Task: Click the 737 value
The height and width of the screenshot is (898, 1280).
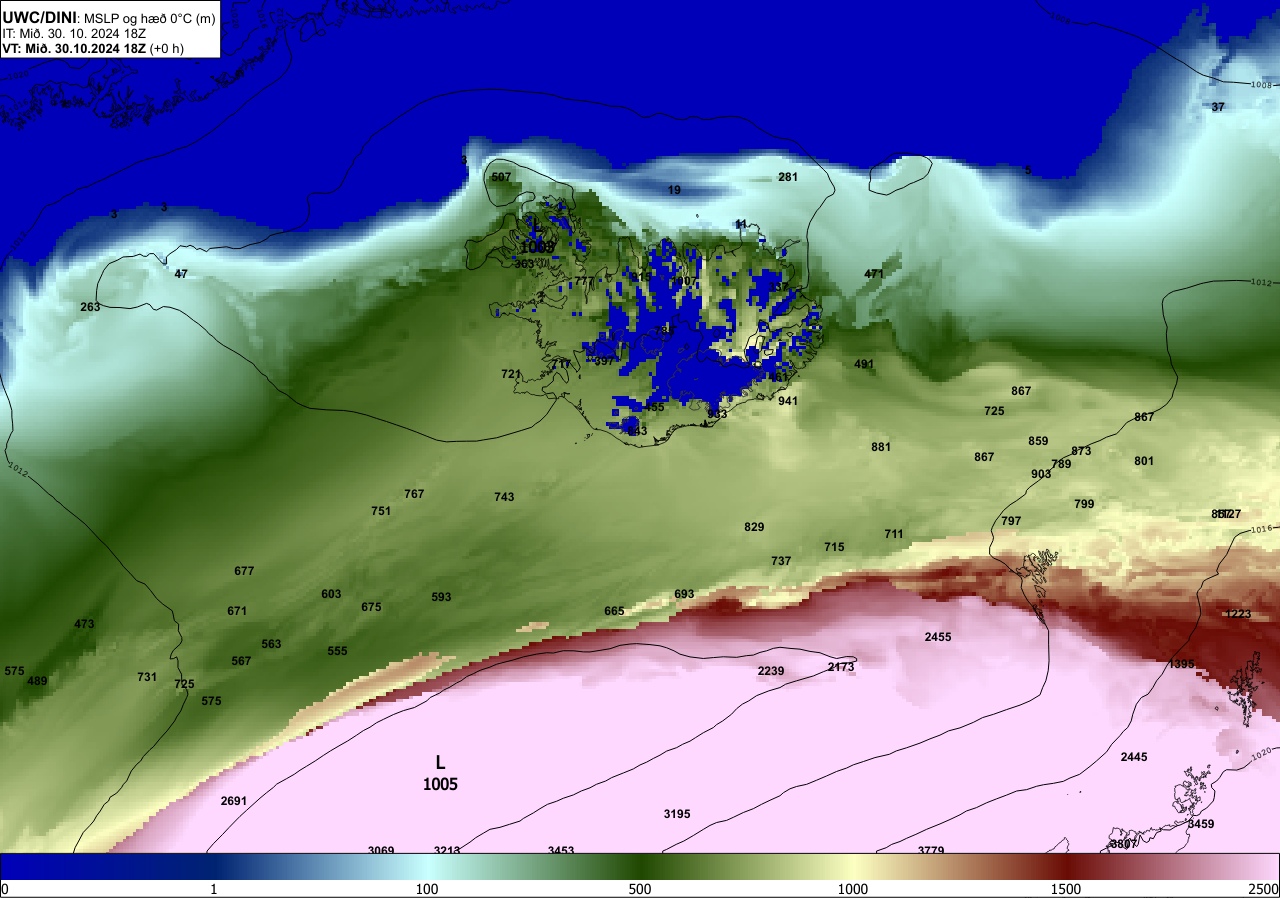Action: 781,561
